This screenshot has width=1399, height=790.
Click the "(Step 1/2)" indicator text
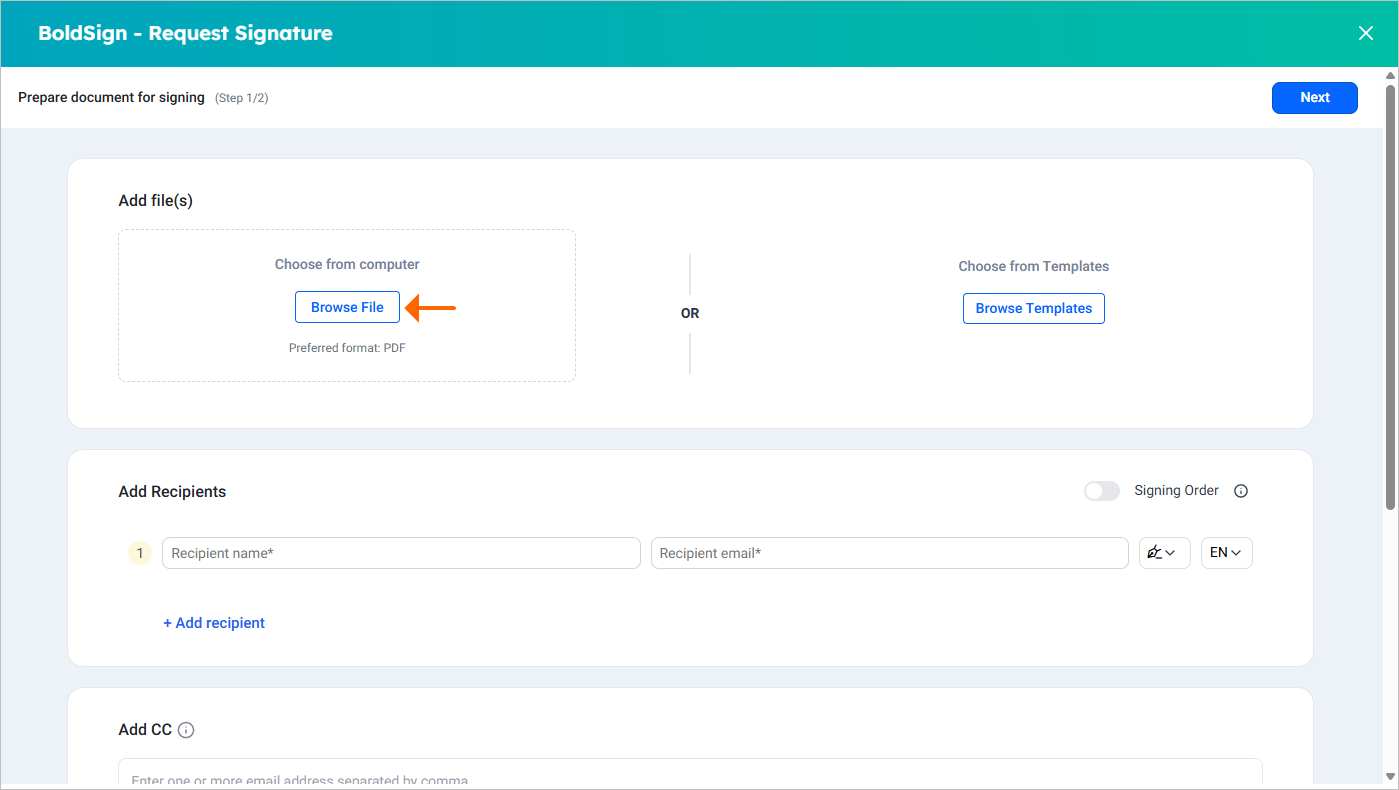[x=241, y=98]
